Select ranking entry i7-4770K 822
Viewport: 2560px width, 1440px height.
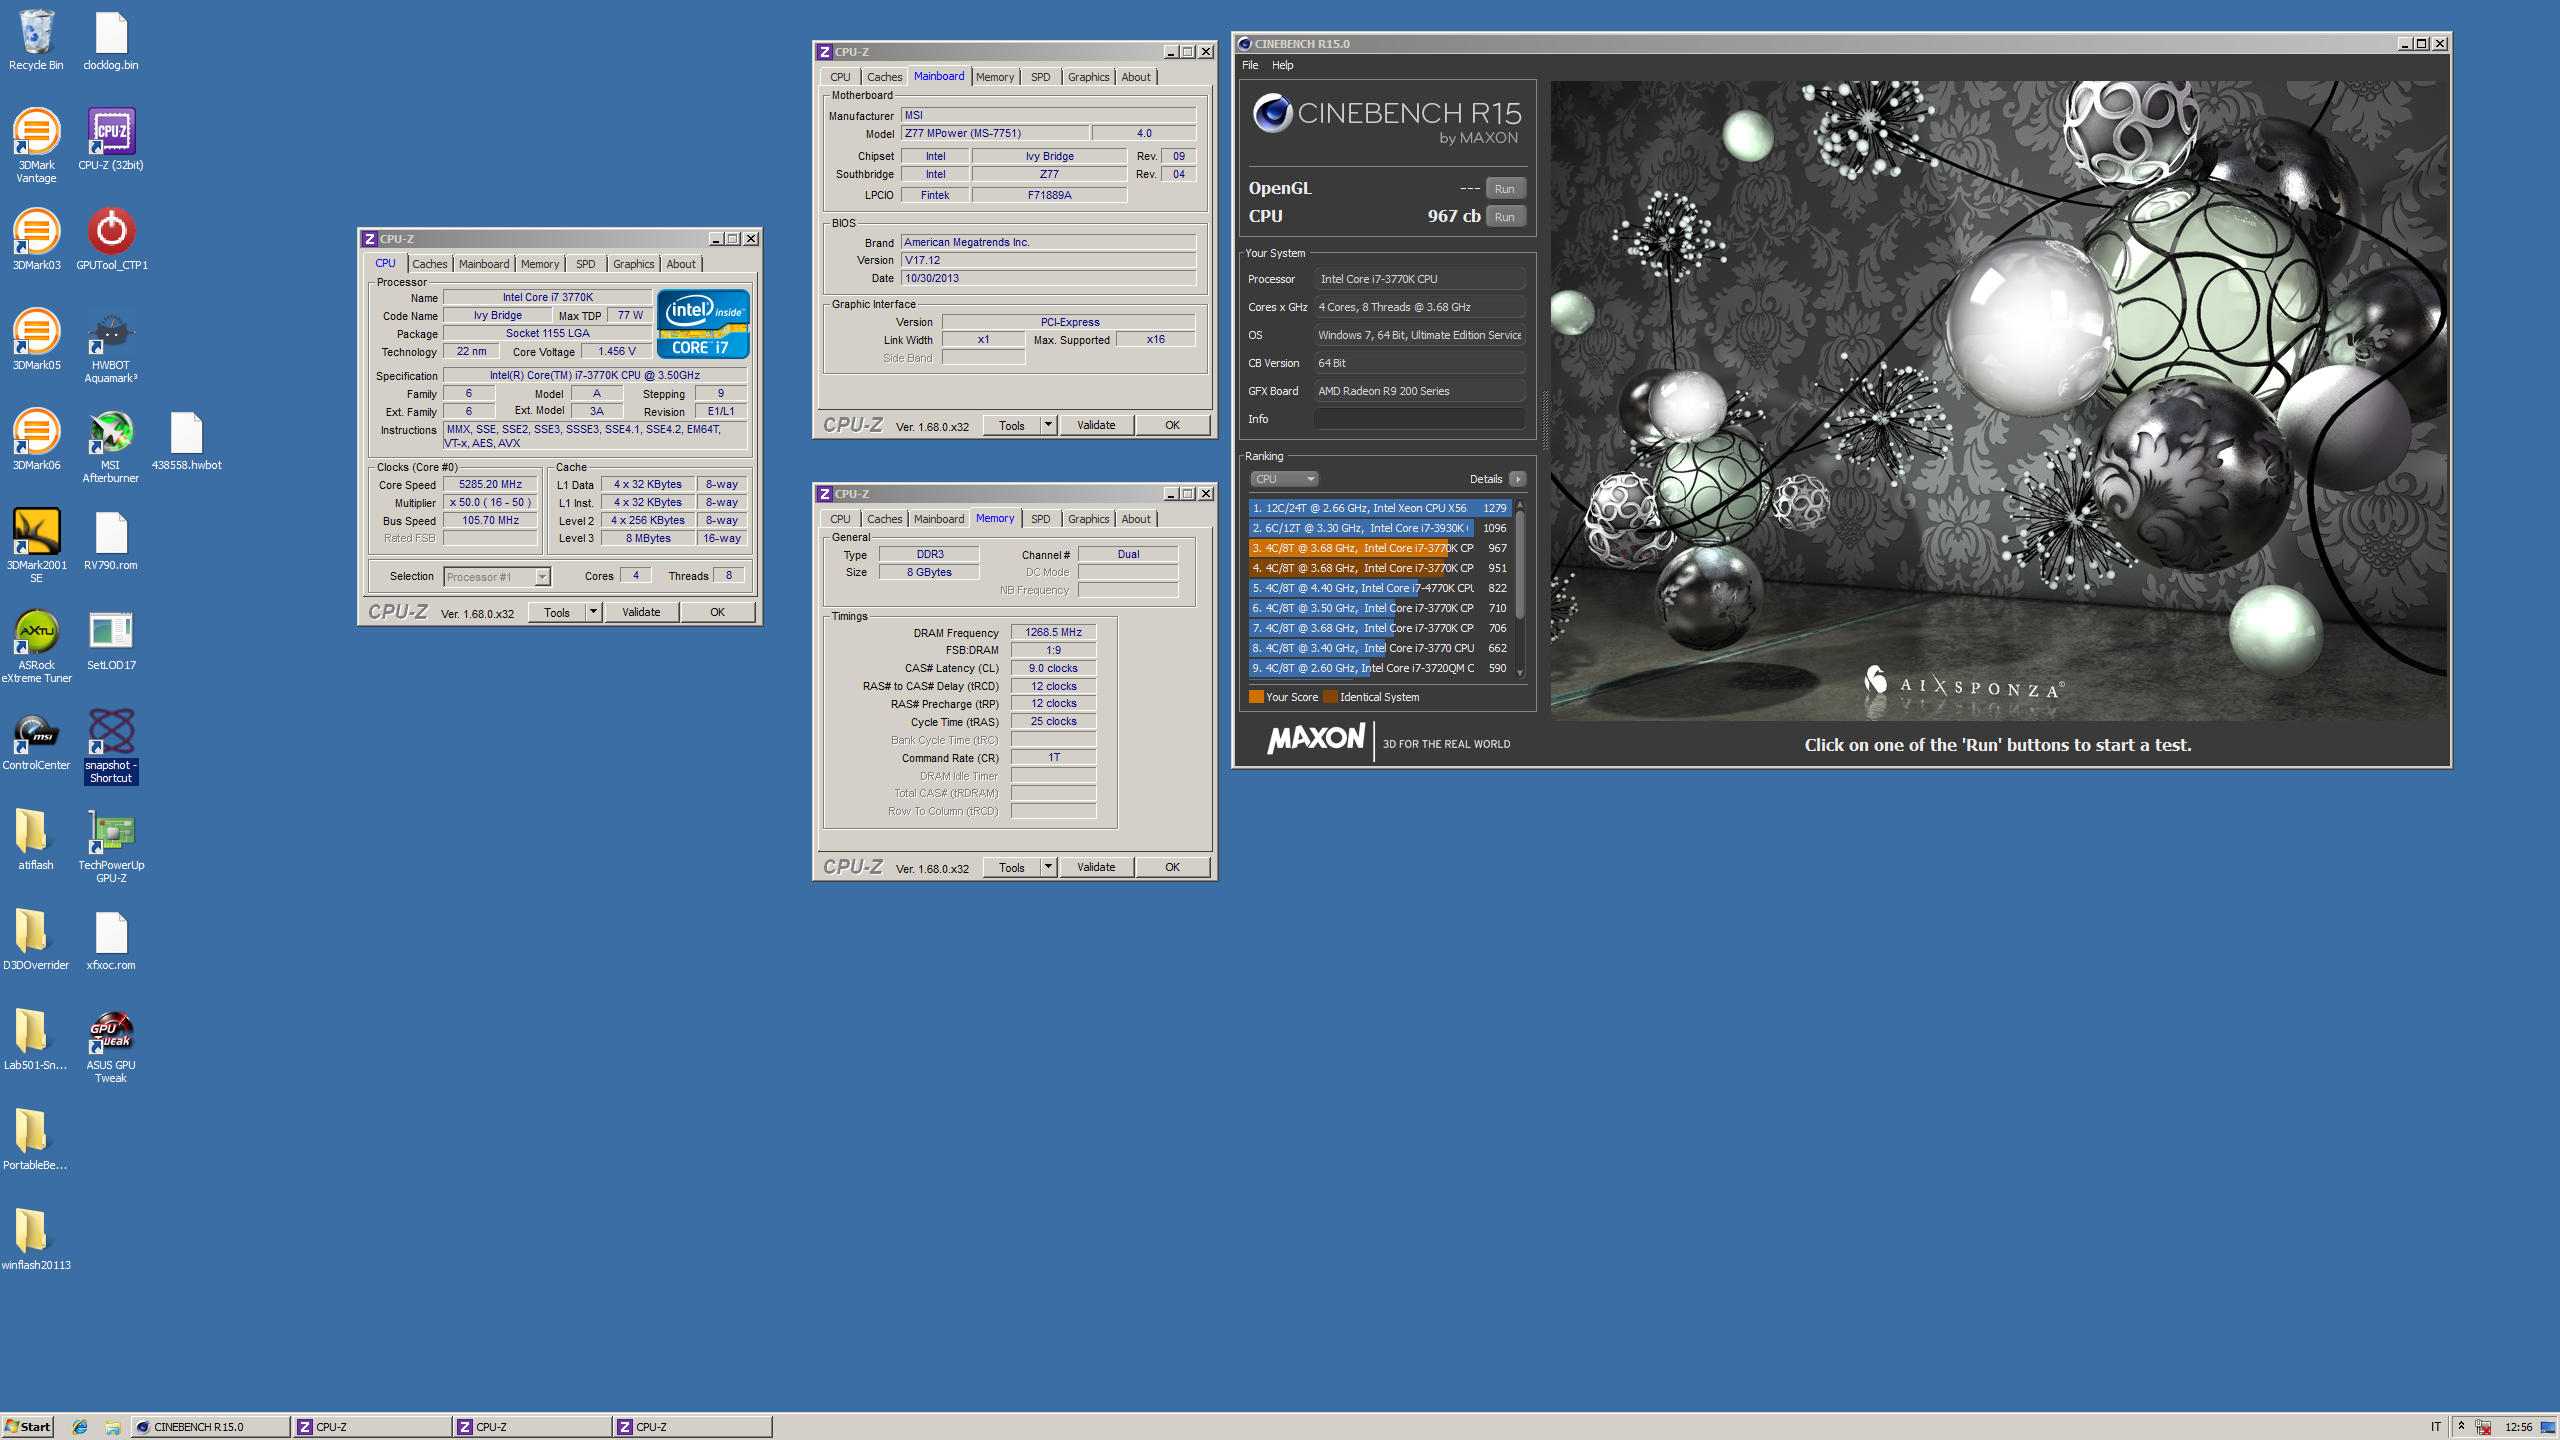[x=1380, y=588]
